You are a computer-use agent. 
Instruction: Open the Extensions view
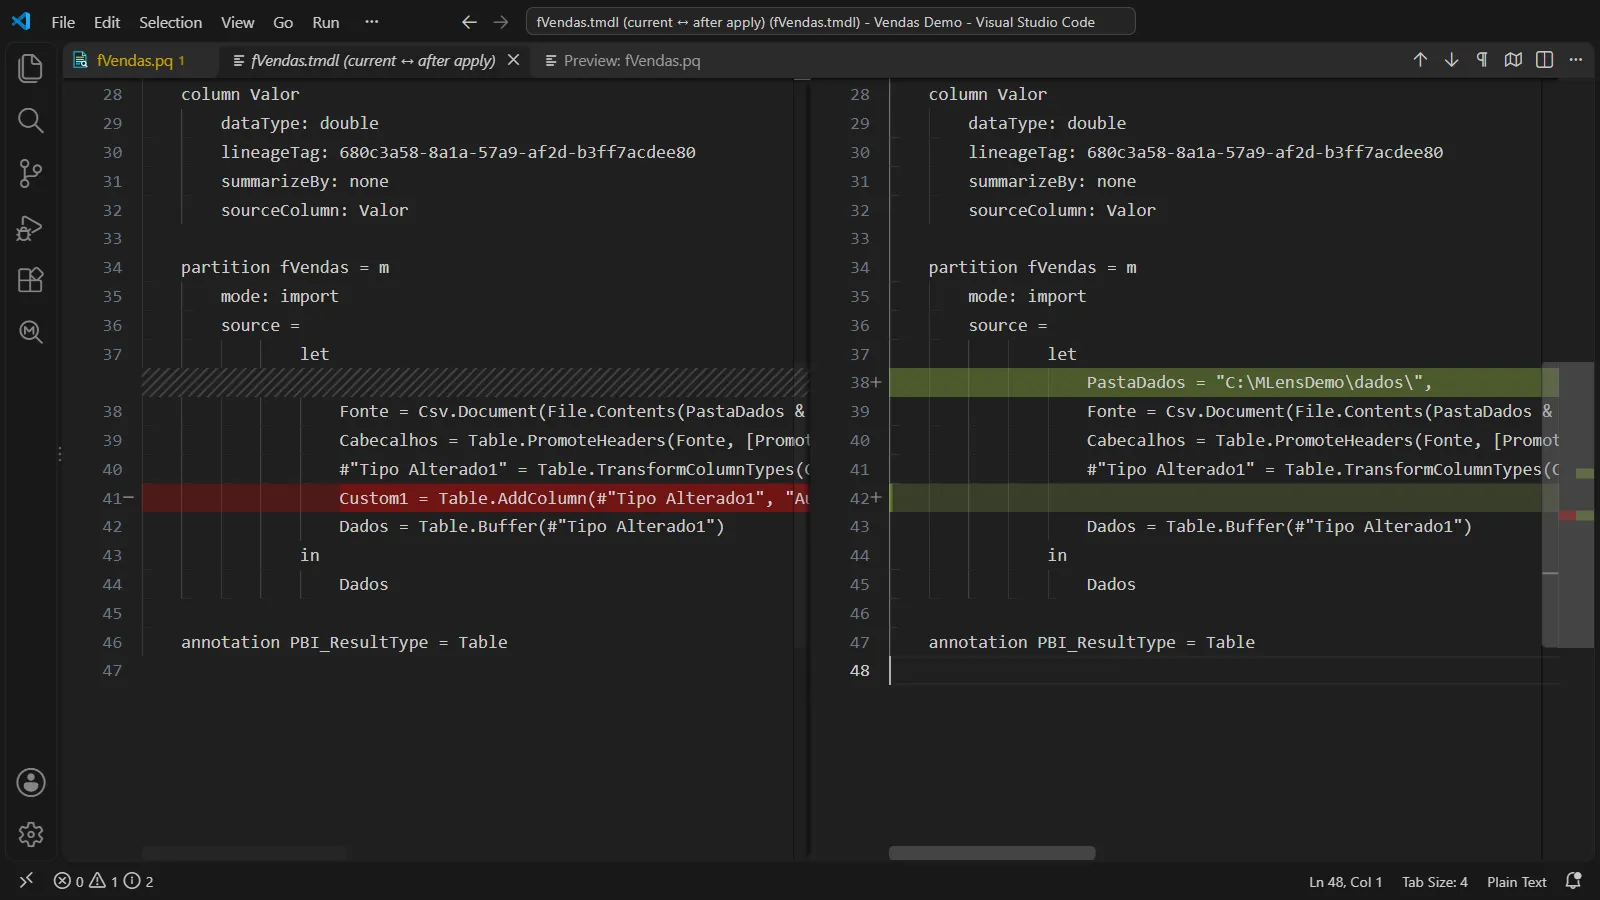31,280
